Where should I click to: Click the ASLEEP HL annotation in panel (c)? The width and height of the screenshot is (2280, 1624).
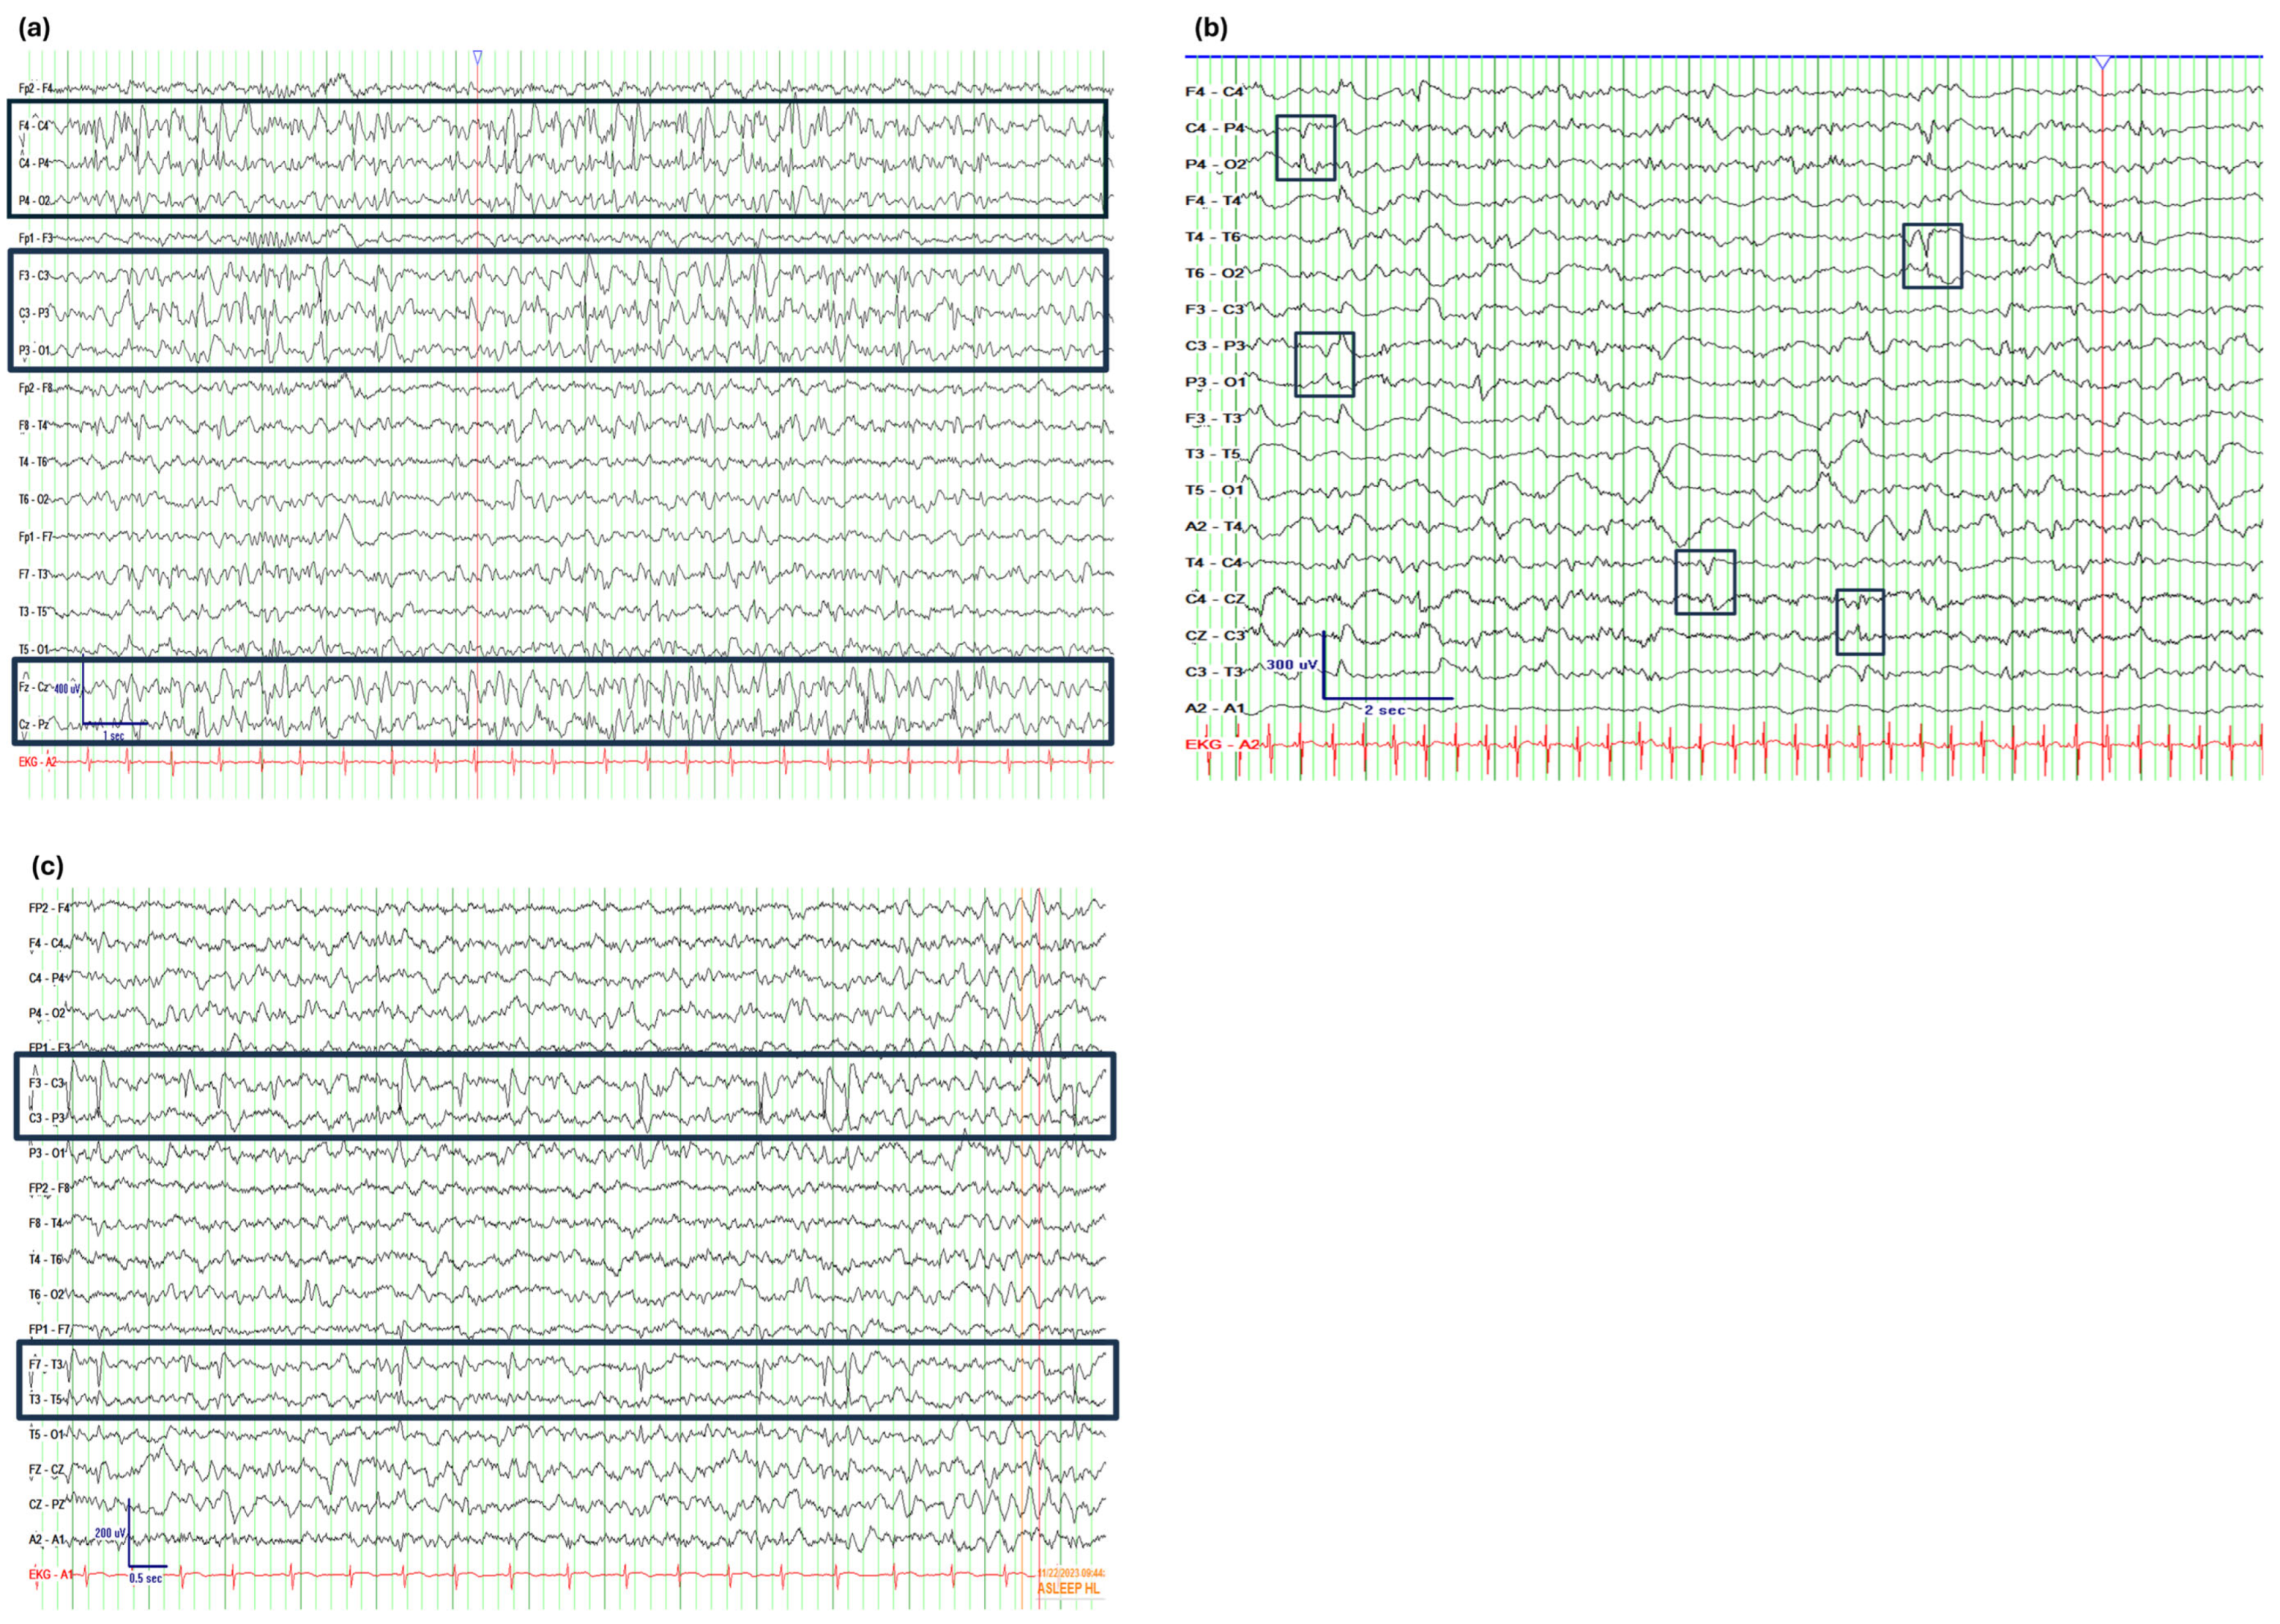tap(1068, 1588)
